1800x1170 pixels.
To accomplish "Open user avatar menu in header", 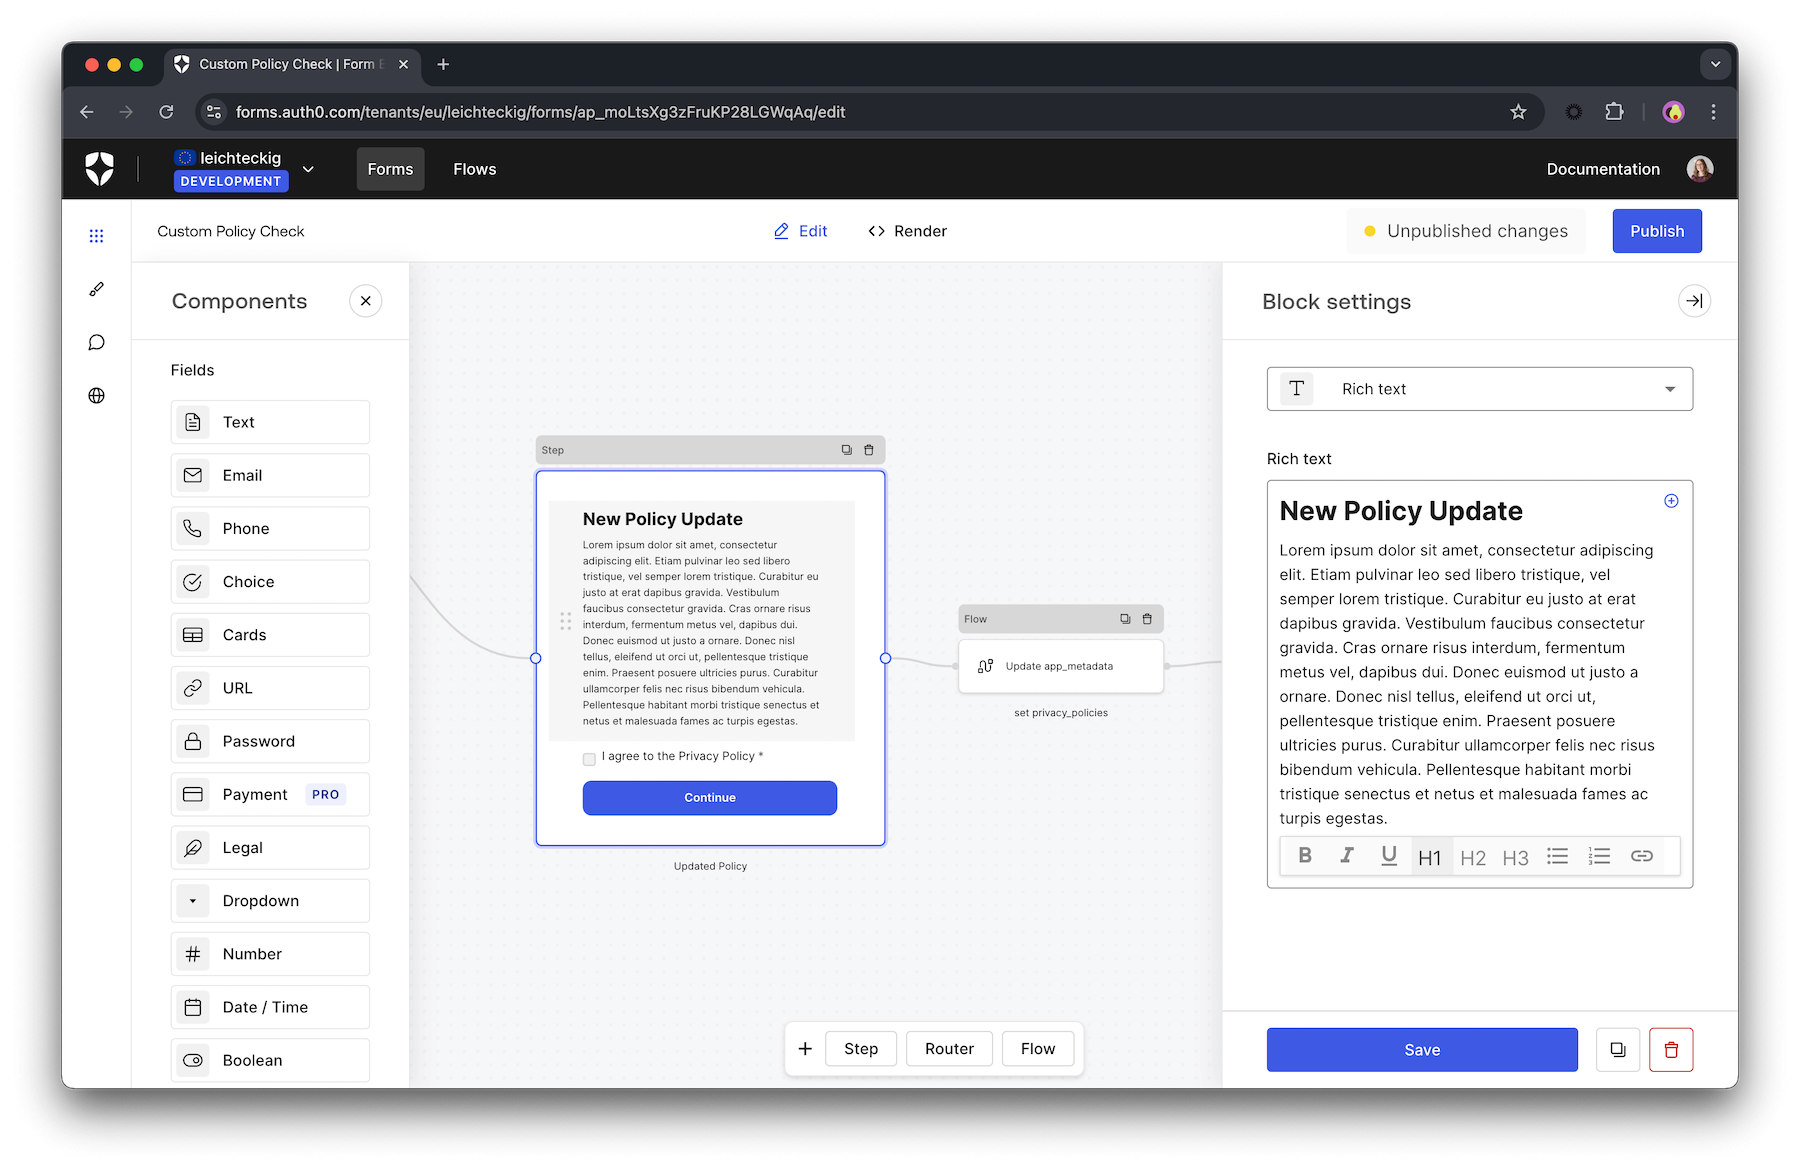I will (1700, 169).
